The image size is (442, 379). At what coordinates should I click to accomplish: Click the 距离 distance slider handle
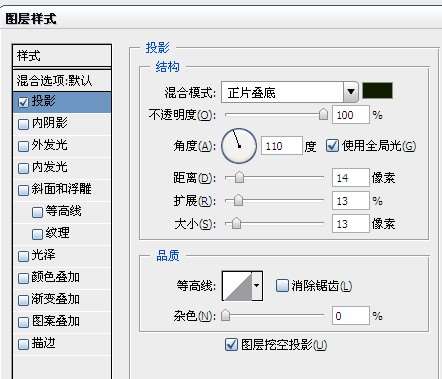[x=239, y=177]
